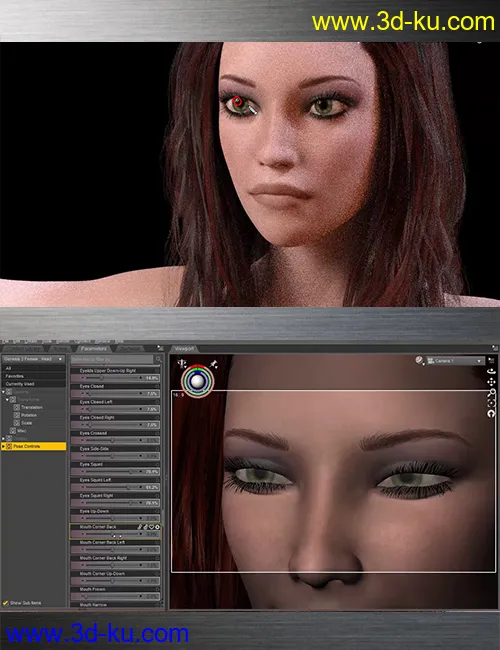Click the 14.9% value field
500x650 pixels.
click(152, 378)
